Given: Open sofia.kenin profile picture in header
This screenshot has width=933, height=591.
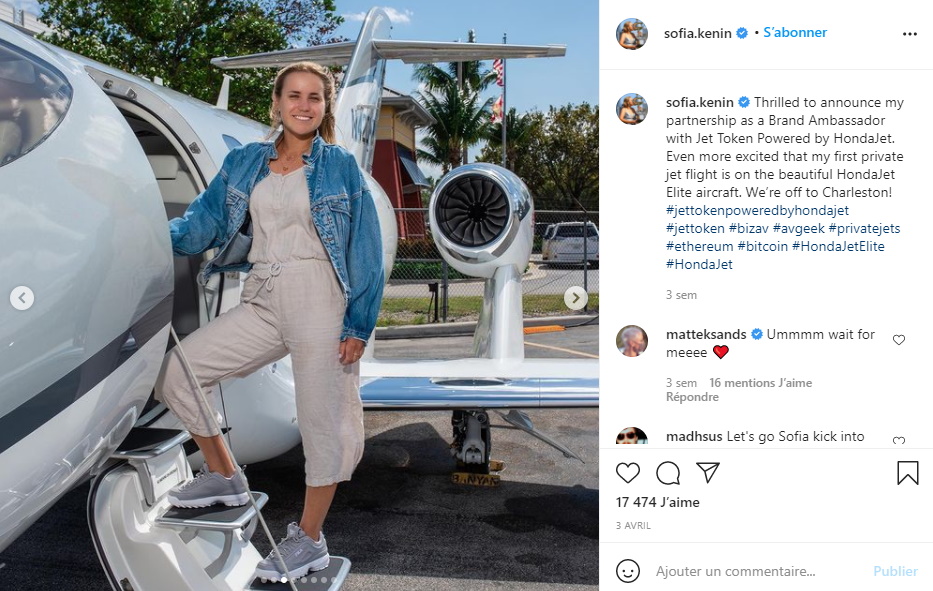Looking at the screenshot, I should [x=632, y=34].
